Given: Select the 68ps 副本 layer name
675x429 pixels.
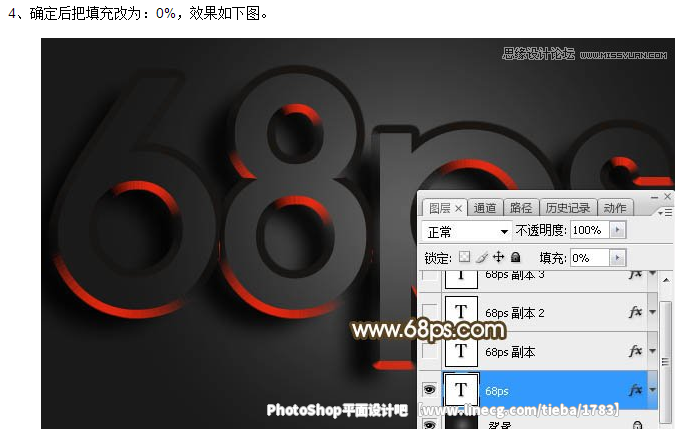Looking at the screenshot, I should 510,352.
